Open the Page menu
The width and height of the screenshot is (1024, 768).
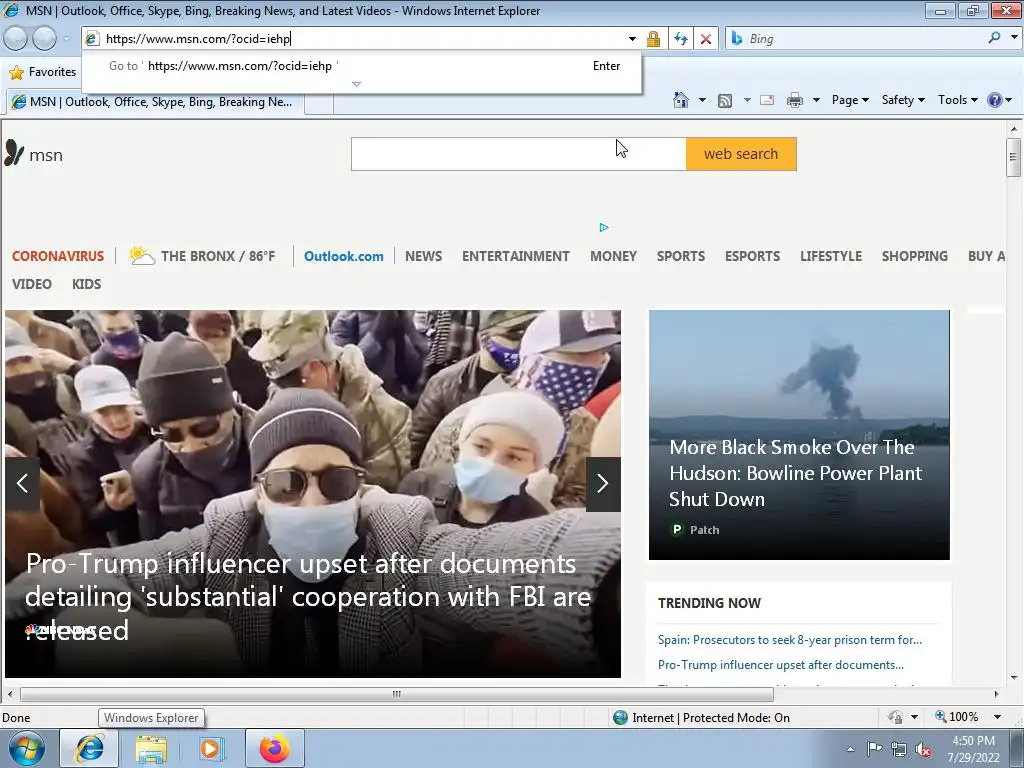coord(850,100)
